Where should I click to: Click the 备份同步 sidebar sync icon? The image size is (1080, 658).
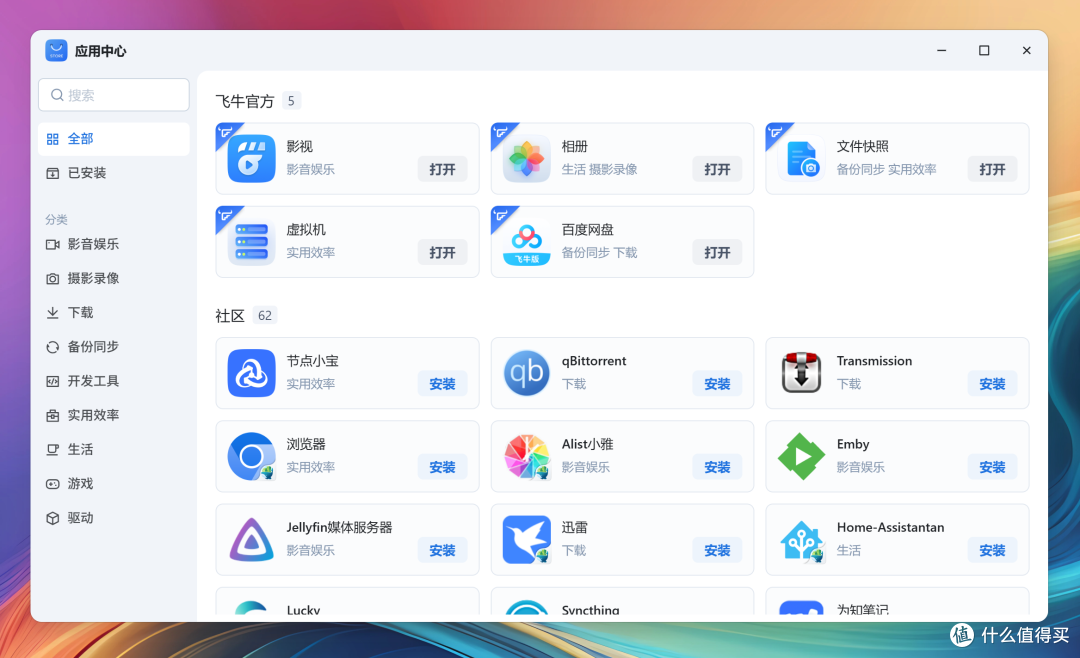[x=52, y=347]
